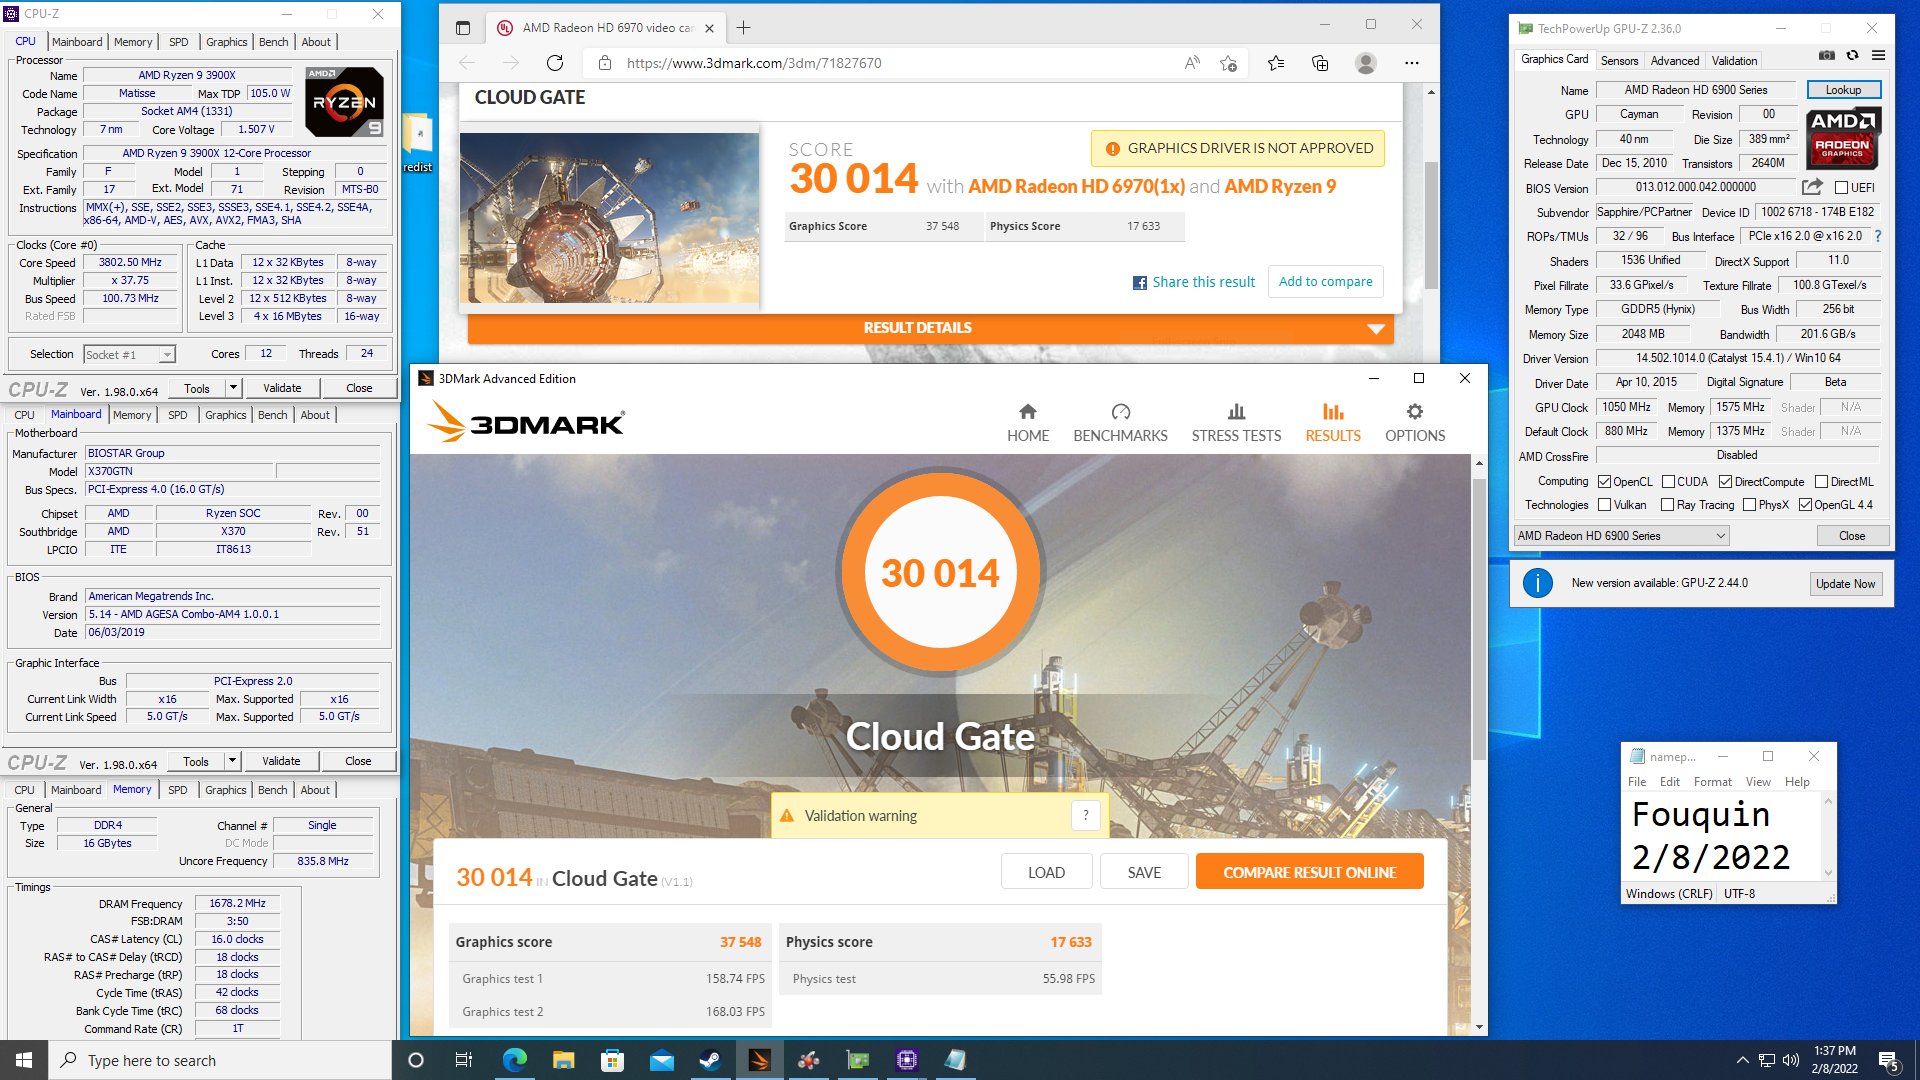Open Microsoft Edge from the taskbar
1920x1080 pixels.
click(x=514, y=1060)
